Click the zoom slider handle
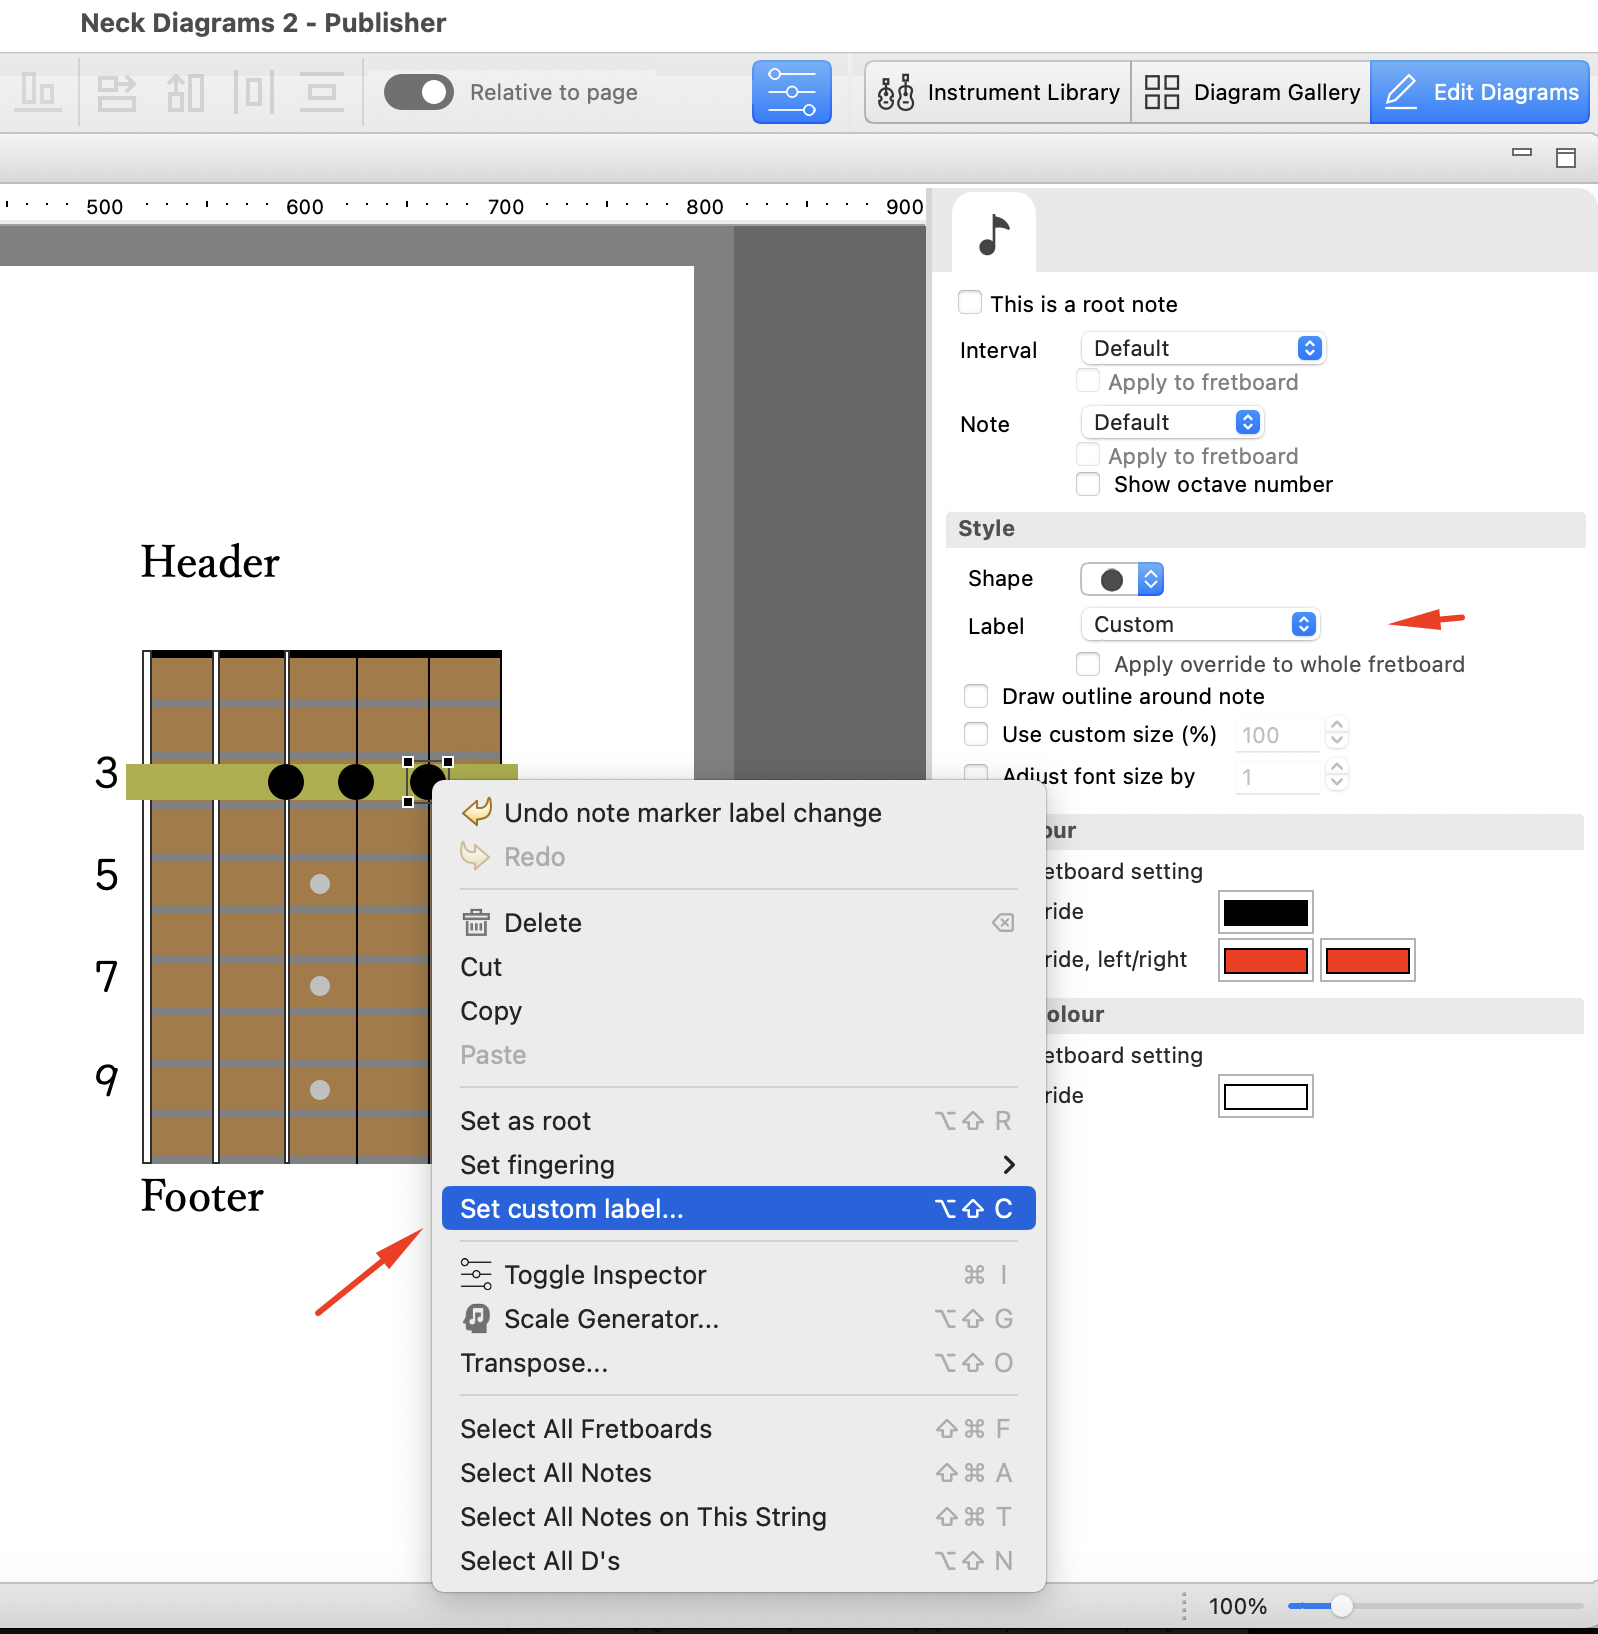This screenshot has height=1634, width=1598. point(1342,1606)
